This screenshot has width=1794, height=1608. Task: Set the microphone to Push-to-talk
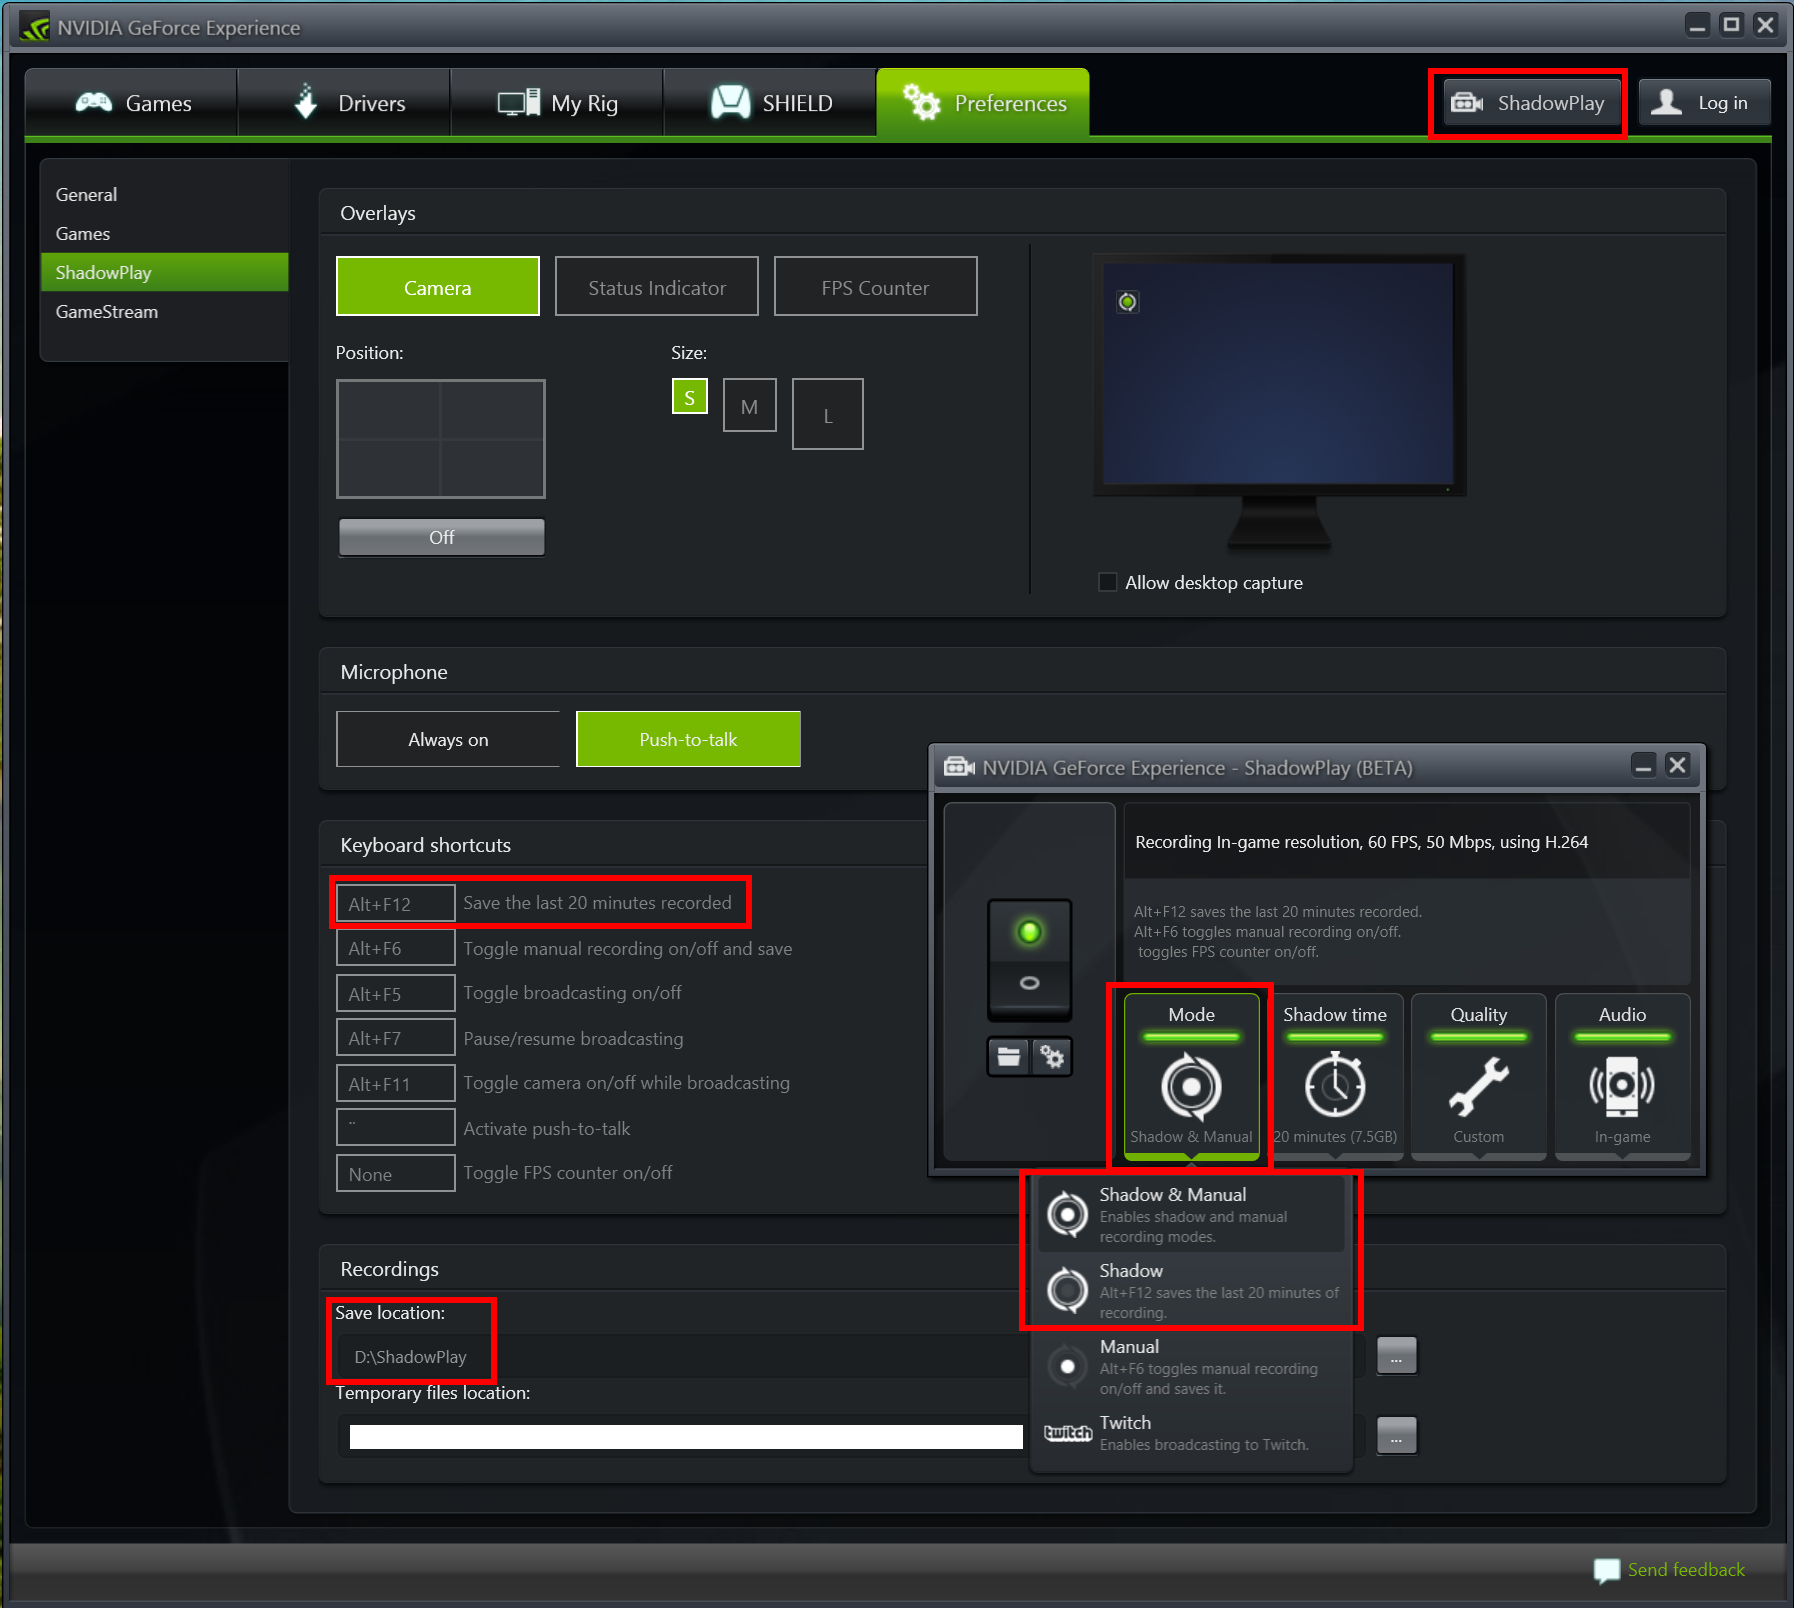pos(688,739)
